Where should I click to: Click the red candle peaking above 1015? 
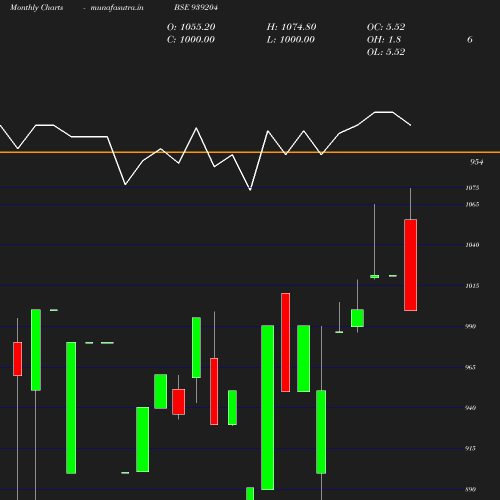click(285, 342)
